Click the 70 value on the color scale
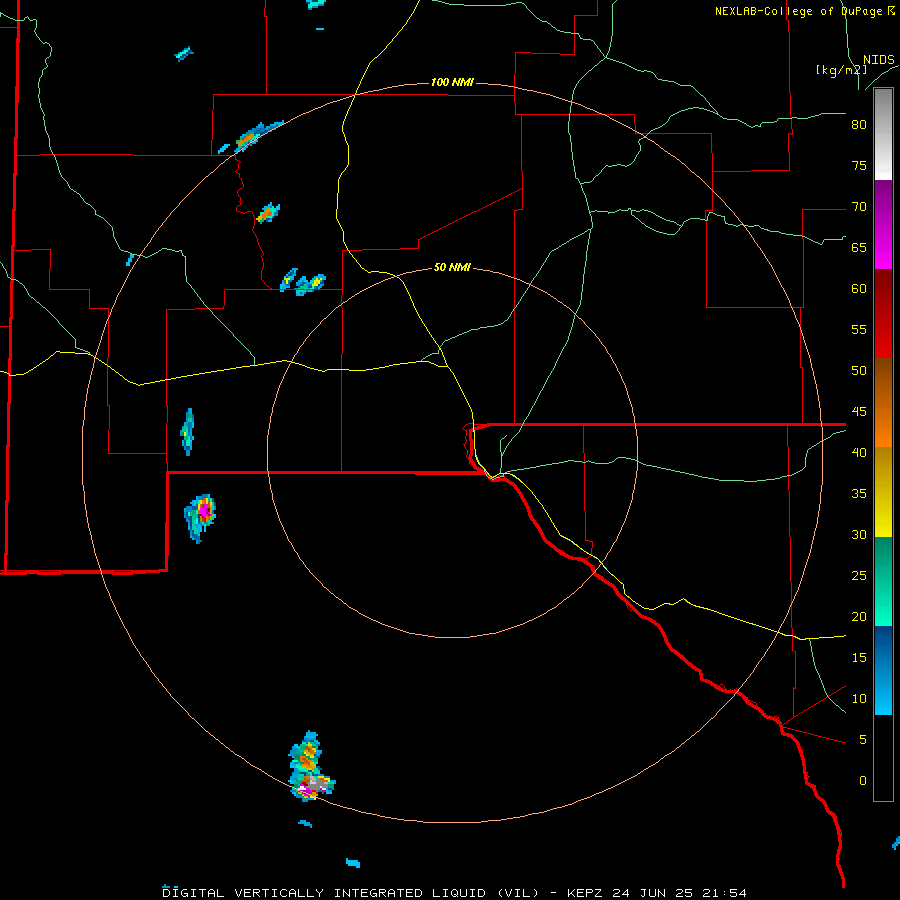This screenshot has height=900, width=900. pos(859,207)
